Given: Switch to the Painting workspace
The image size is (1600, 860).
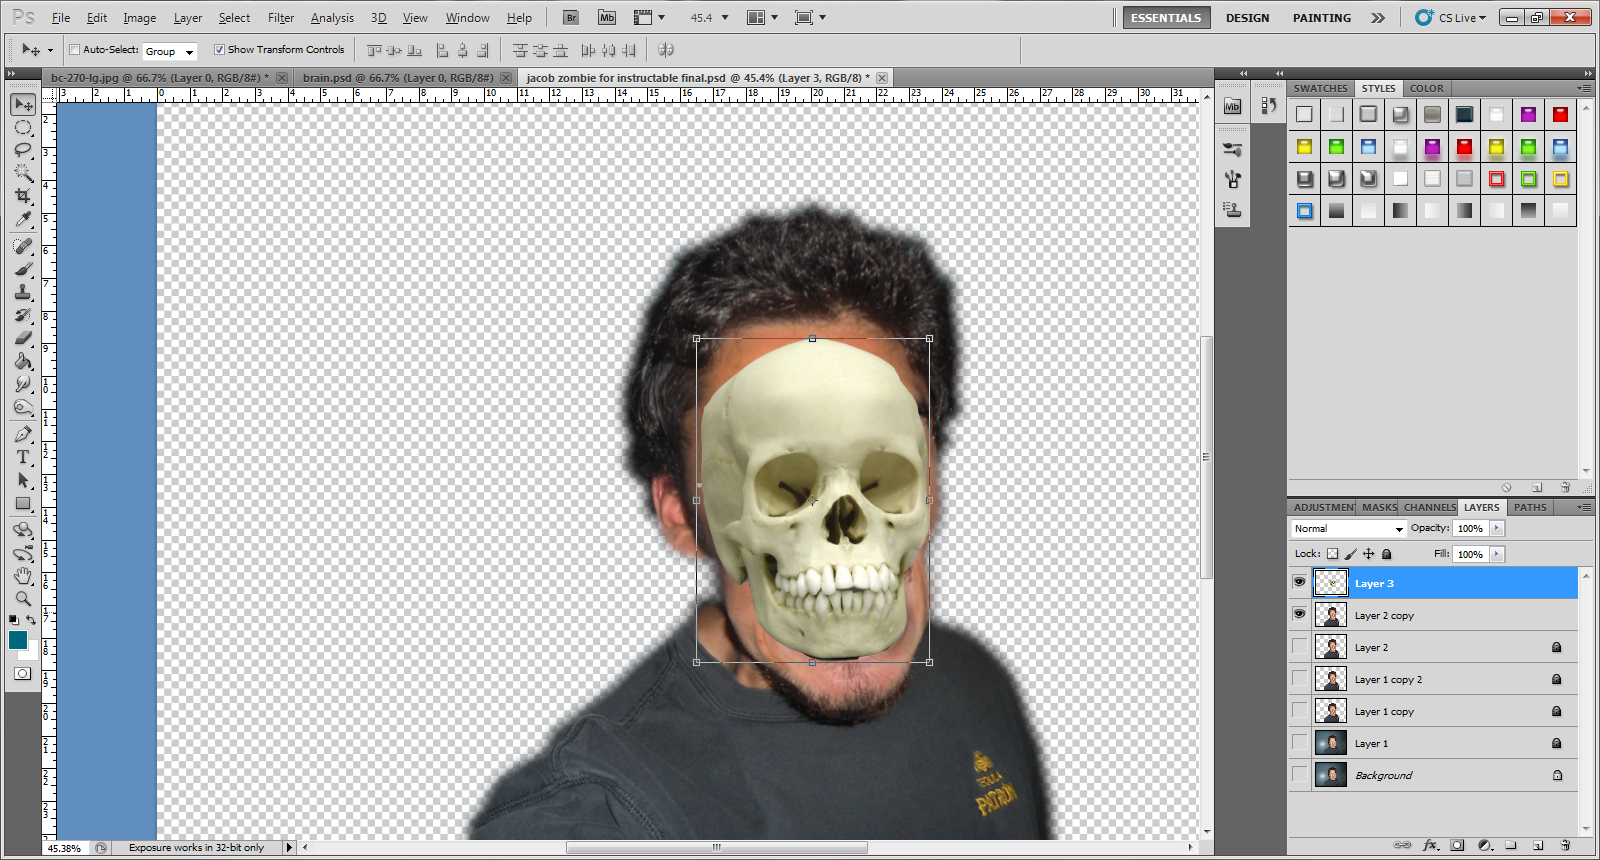Looking at the screenshot, I should coord(1321,18).
